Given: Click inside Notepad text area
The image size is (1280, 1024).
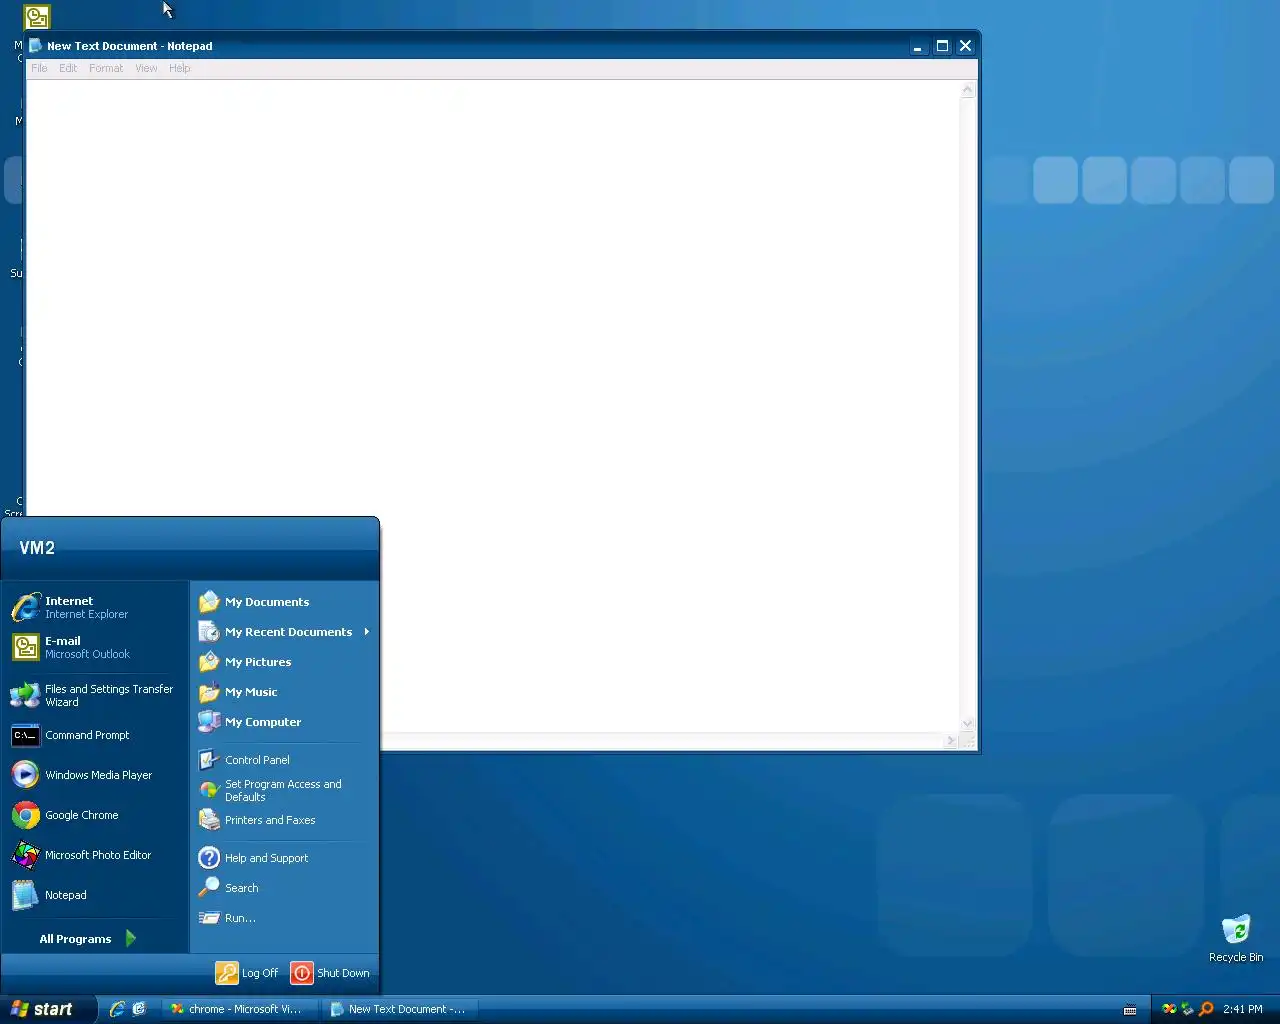Looking at the screenshot, I should (x=492, y=405).
